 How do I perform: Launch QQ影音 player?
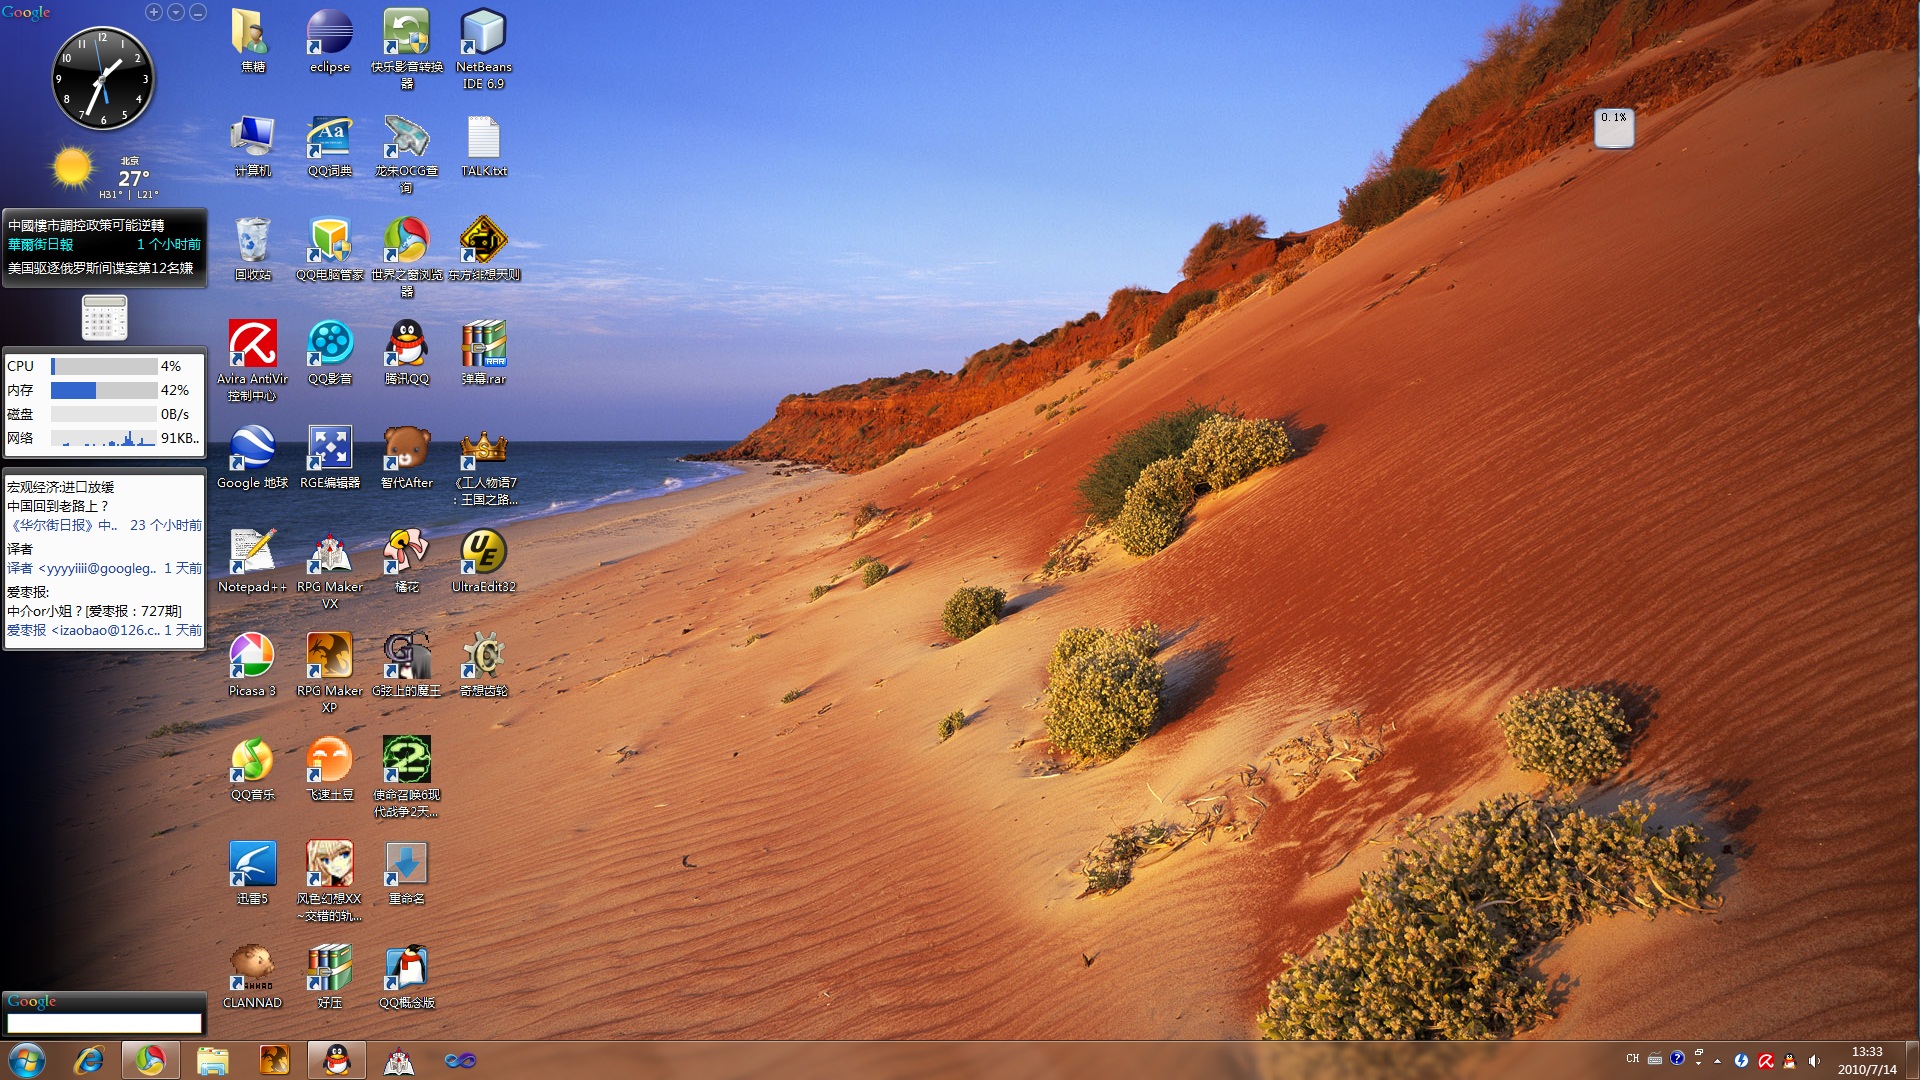329,353
